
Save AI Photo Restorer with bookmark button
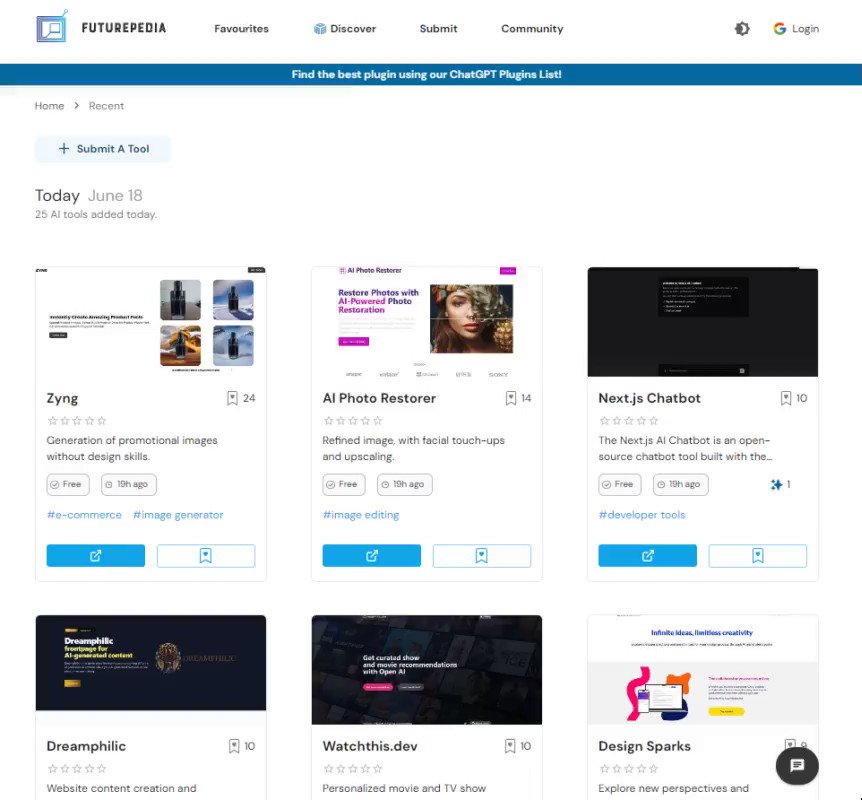[482, 555]
